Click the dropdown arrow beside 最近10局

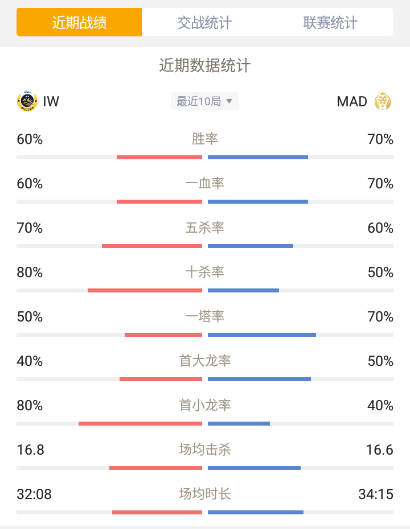click(229, 101)
